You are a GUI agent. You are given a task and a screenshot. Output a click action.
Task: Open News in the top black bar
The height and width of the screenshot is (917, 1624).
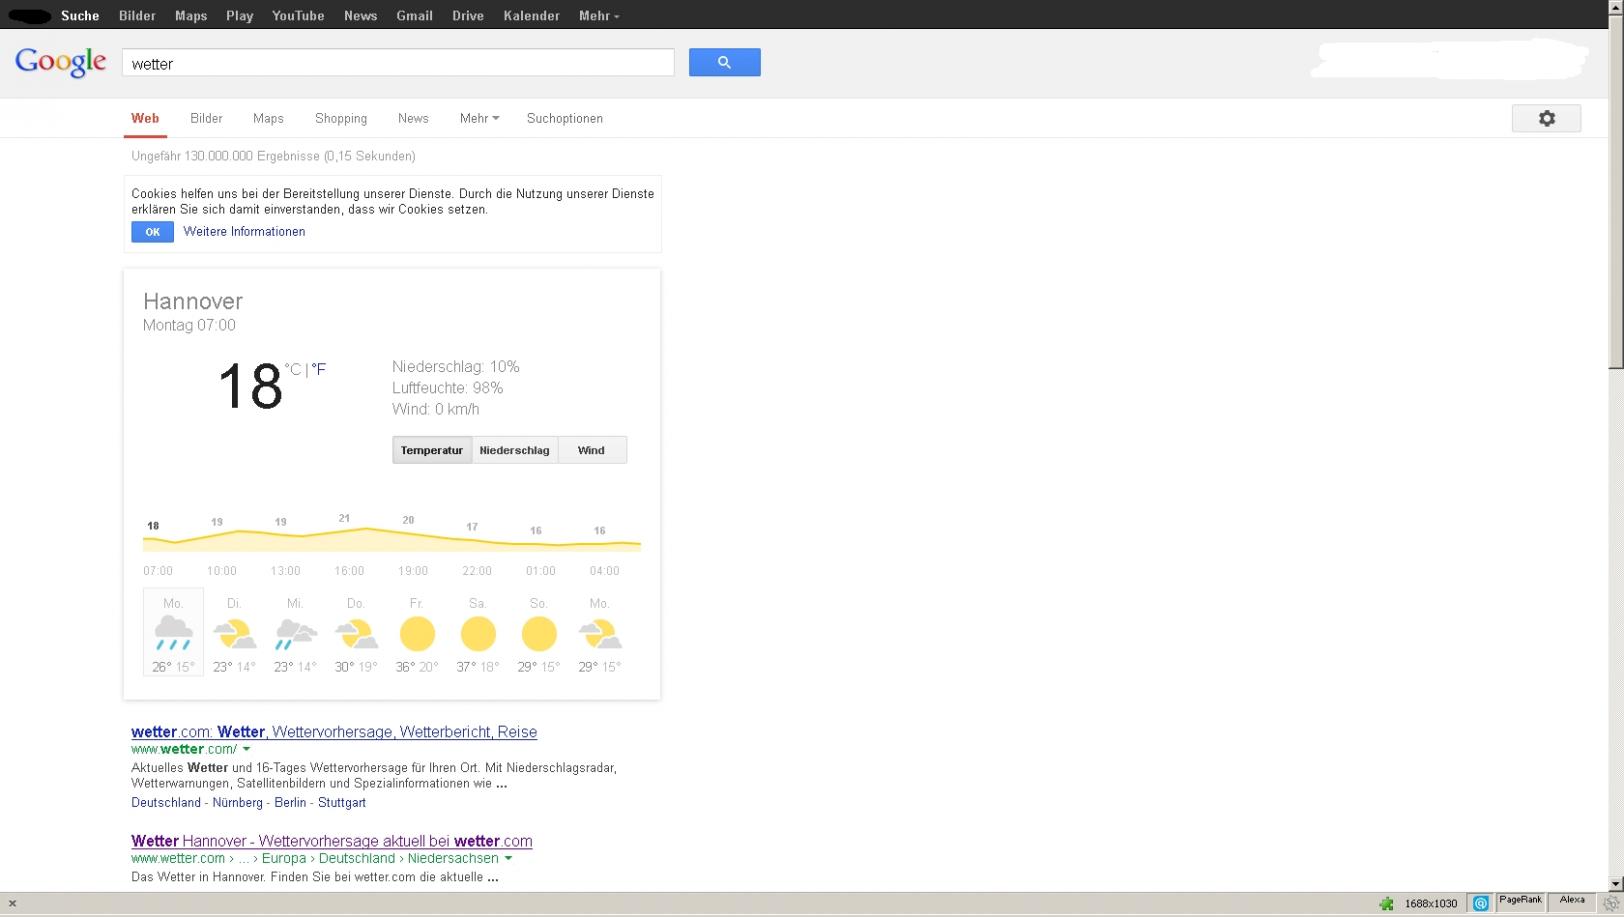coord(360,16)
